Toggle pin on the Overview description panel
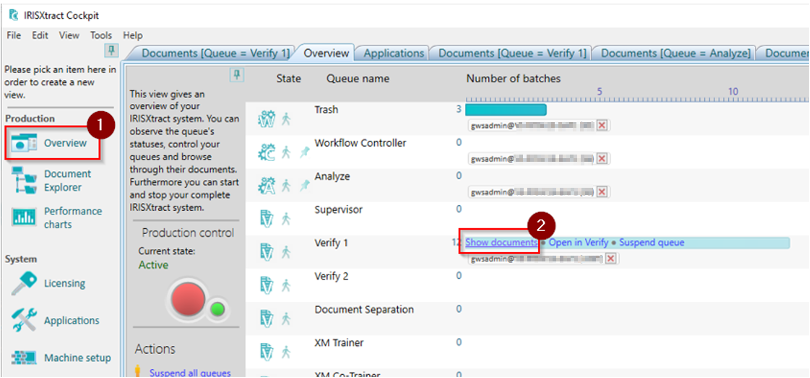This screenshot has height=378, width=810. point(237,75)
